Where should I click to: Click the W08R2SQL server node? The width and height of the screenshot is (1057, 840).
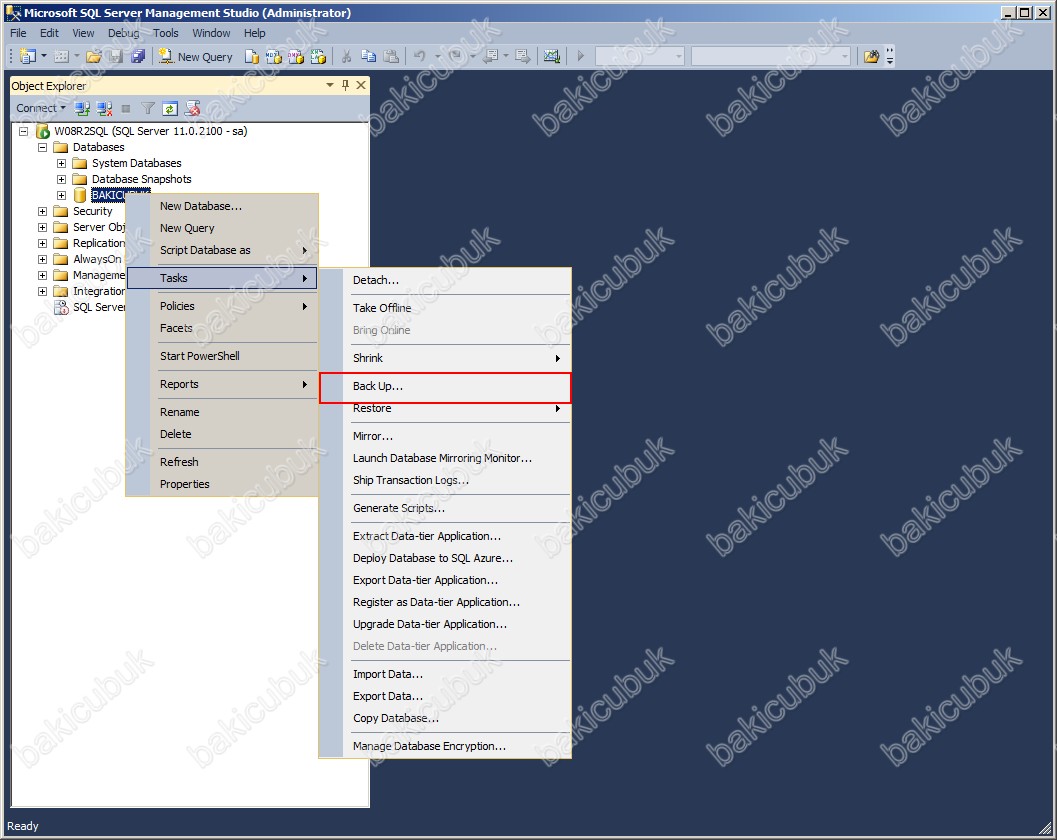point(150,131)
